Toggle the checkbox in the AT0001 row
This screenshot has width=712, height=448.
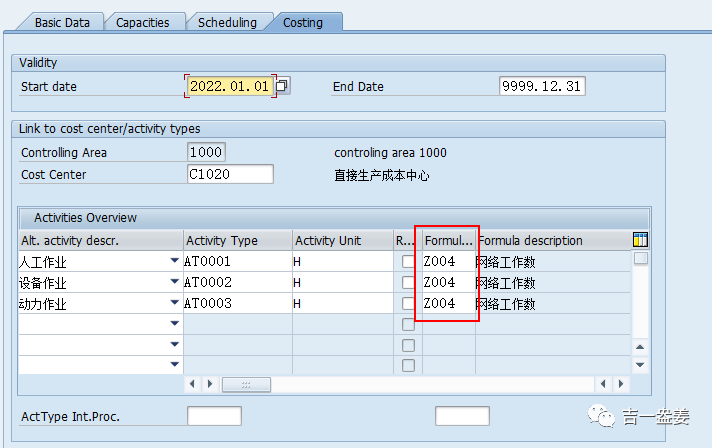pos(408,261)
